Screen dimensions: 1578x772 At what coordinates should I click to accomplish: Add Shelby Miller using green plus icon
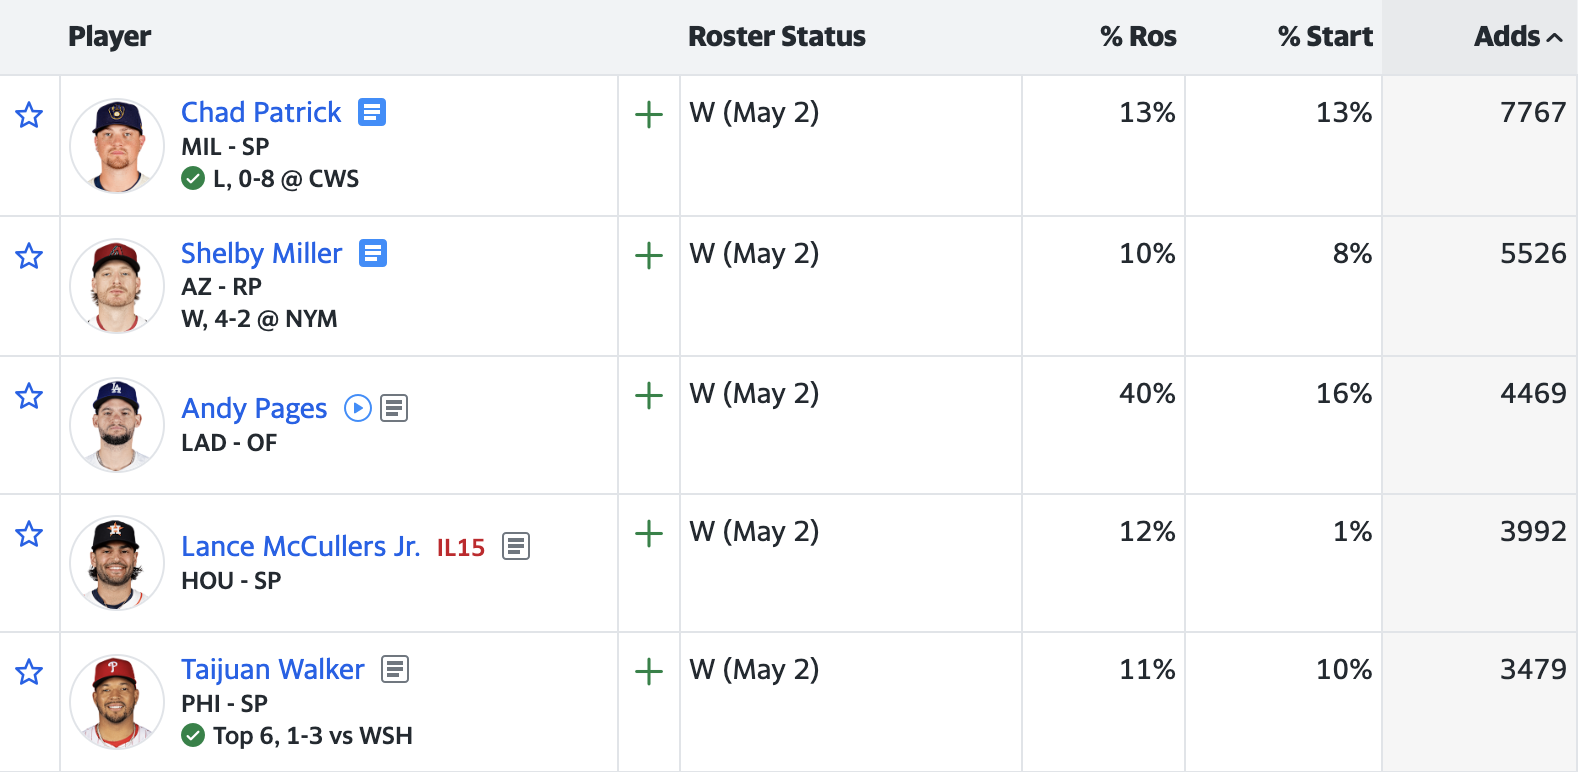pos(649,256)
